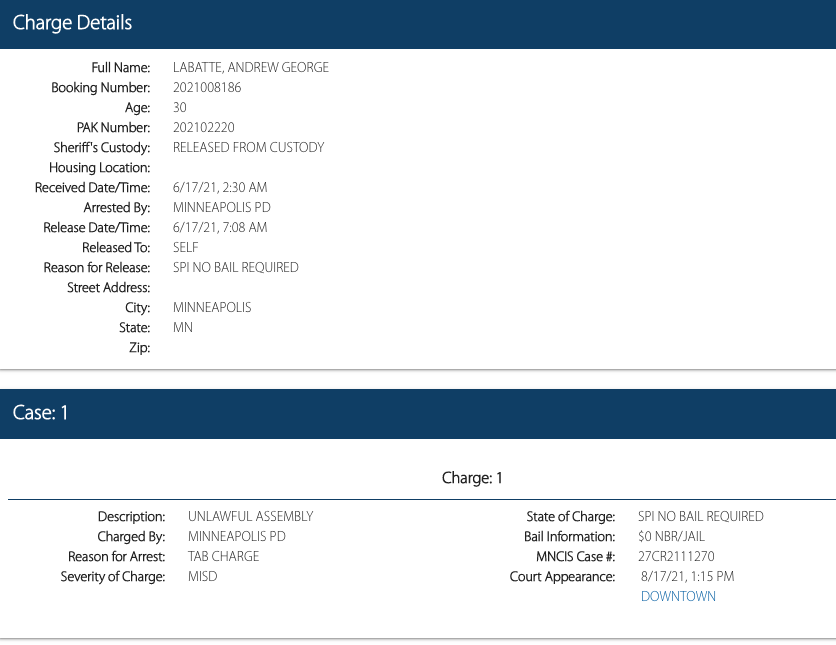Click the State value MN
Viewport: 836px width, 645px height.
click(183, 327)
